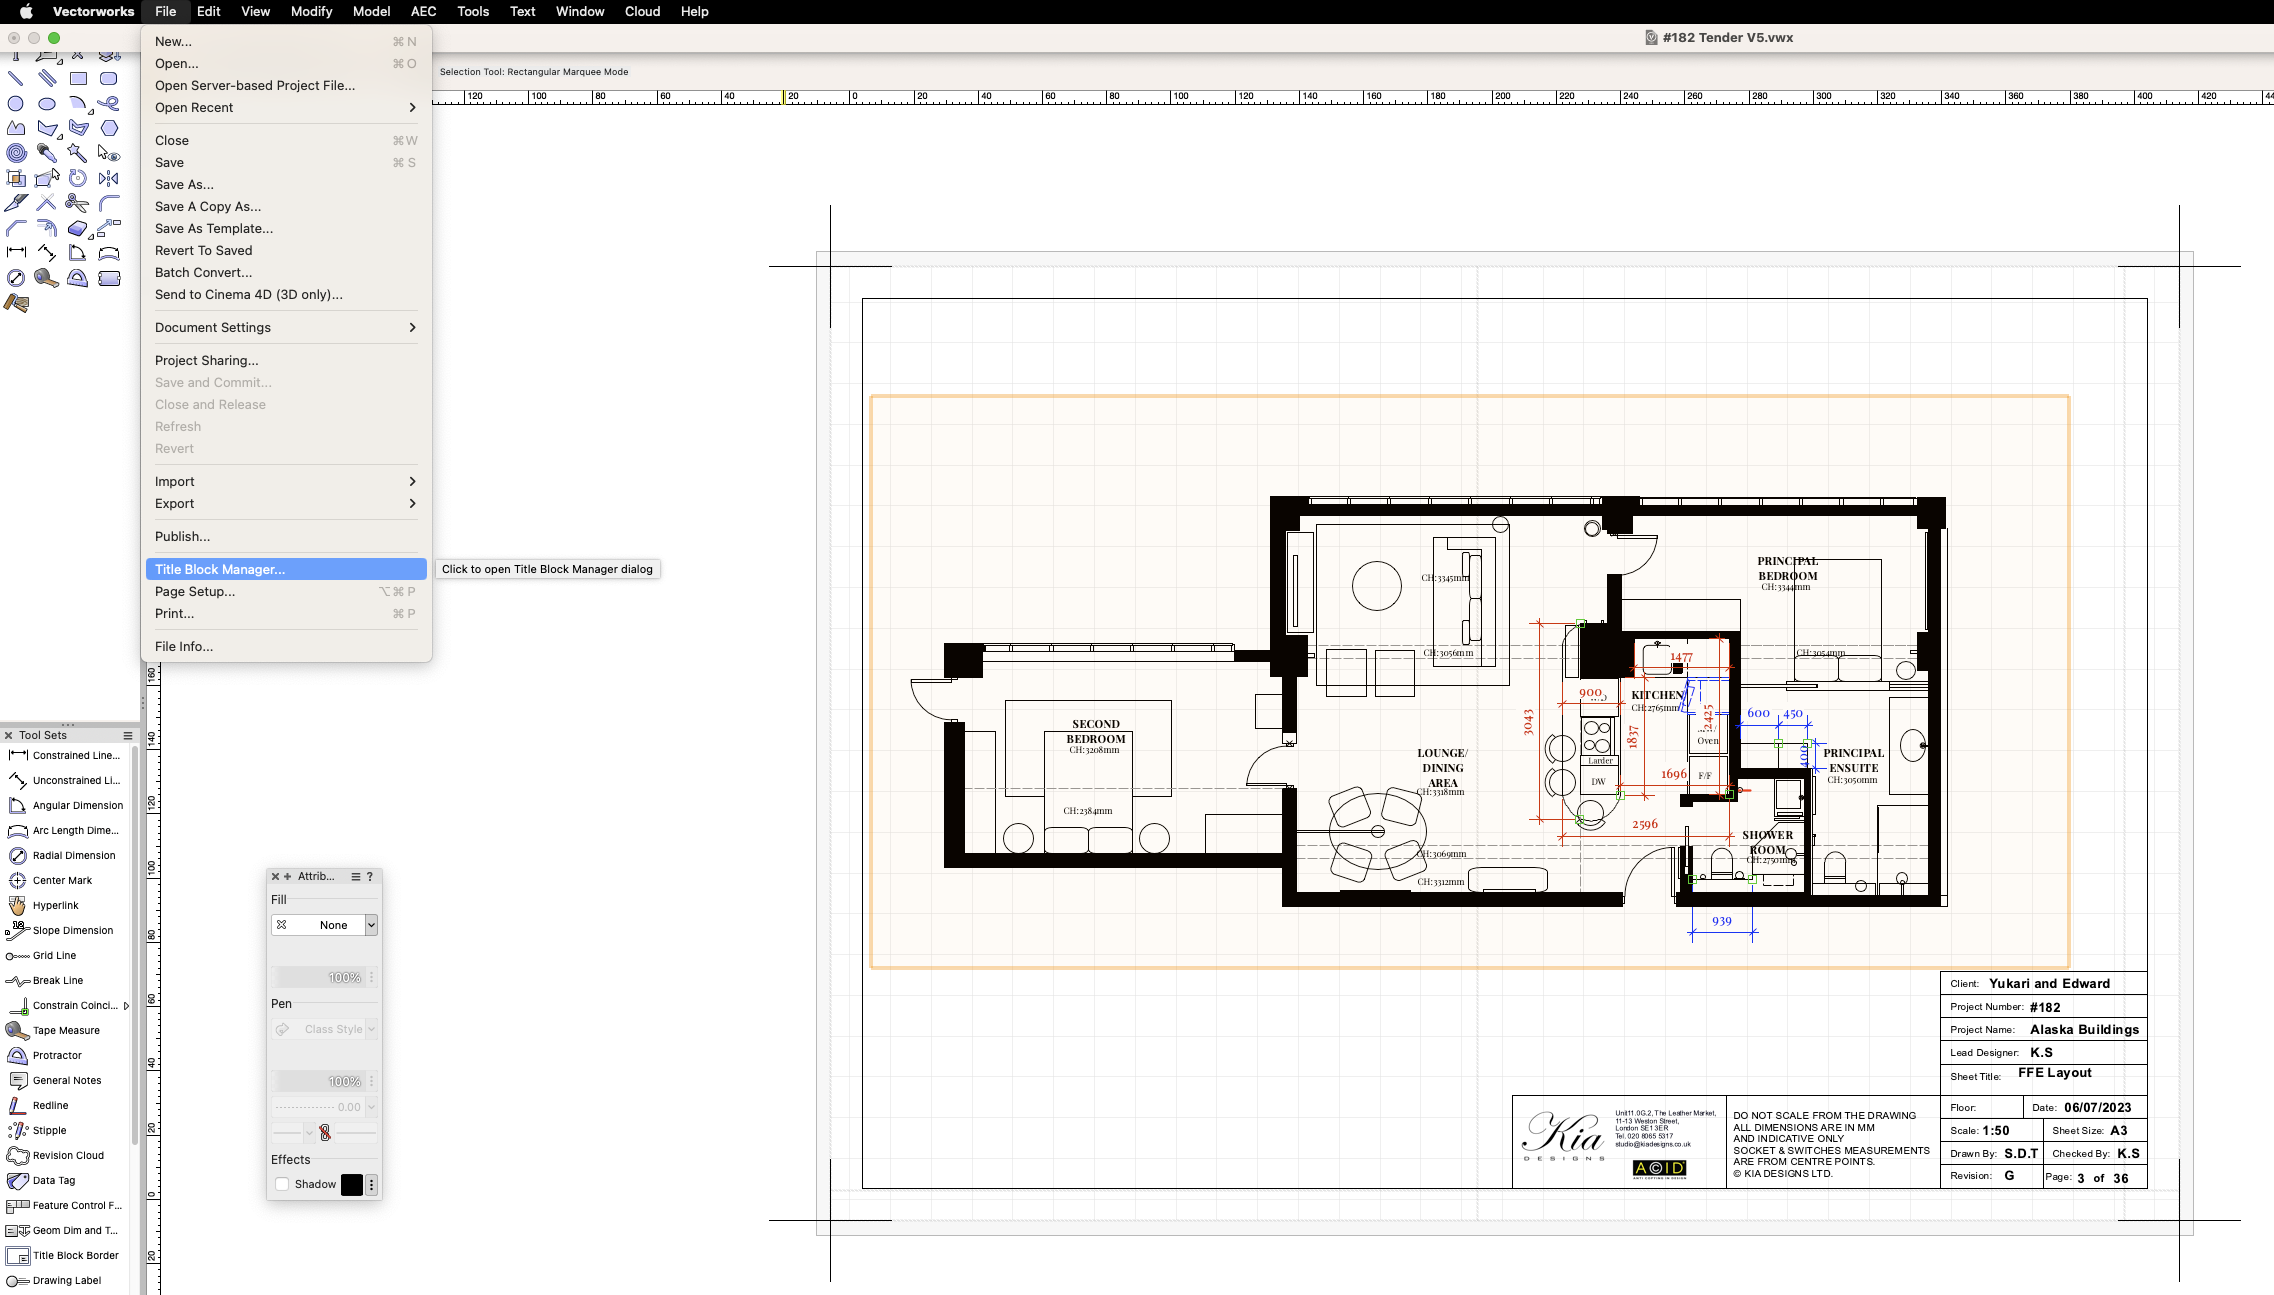Click the black shadow color swatch

(x=352, y=1184)
